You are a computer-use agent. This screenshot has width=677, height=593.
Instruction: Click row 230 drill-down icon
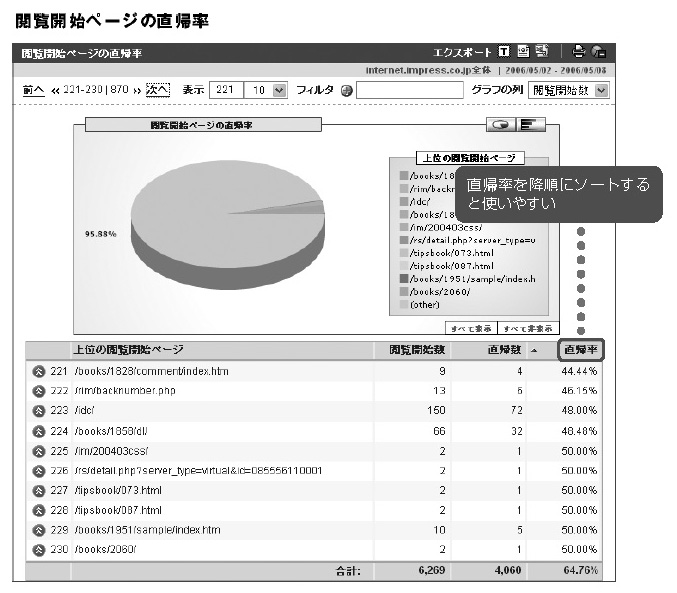point(39,550)
